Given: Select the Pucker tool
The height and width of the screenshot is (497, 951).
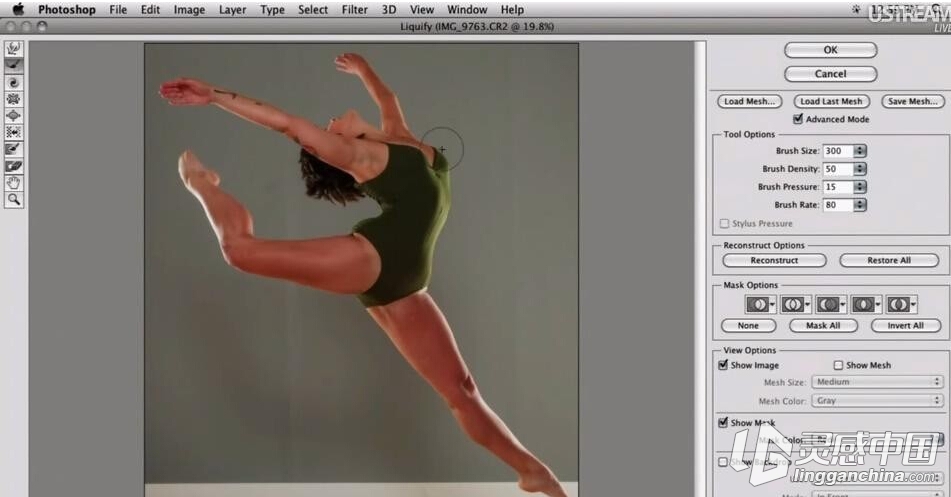Looking at the screenshot, I should pyautogui.click(x=14, y=98).
